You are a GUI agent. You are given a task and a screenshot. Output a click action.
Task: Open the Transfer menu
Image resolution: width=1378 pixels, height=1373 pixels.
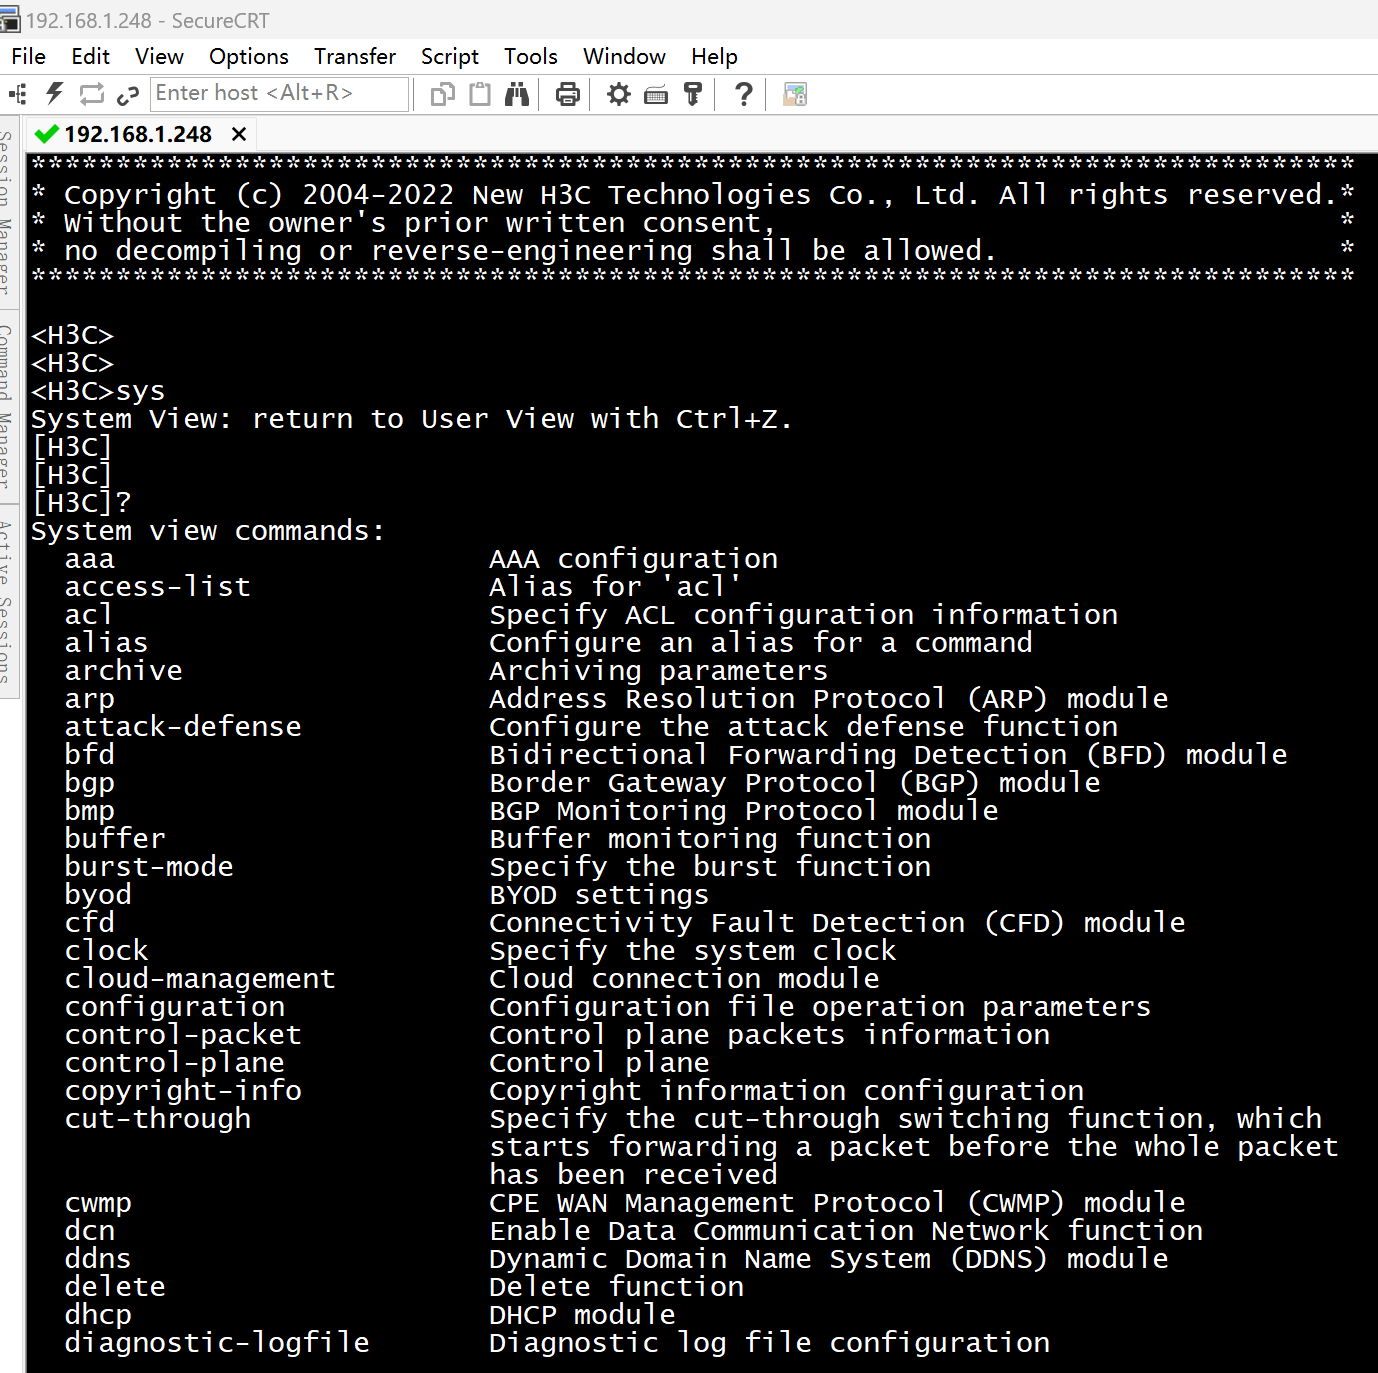tap(355, 56)
